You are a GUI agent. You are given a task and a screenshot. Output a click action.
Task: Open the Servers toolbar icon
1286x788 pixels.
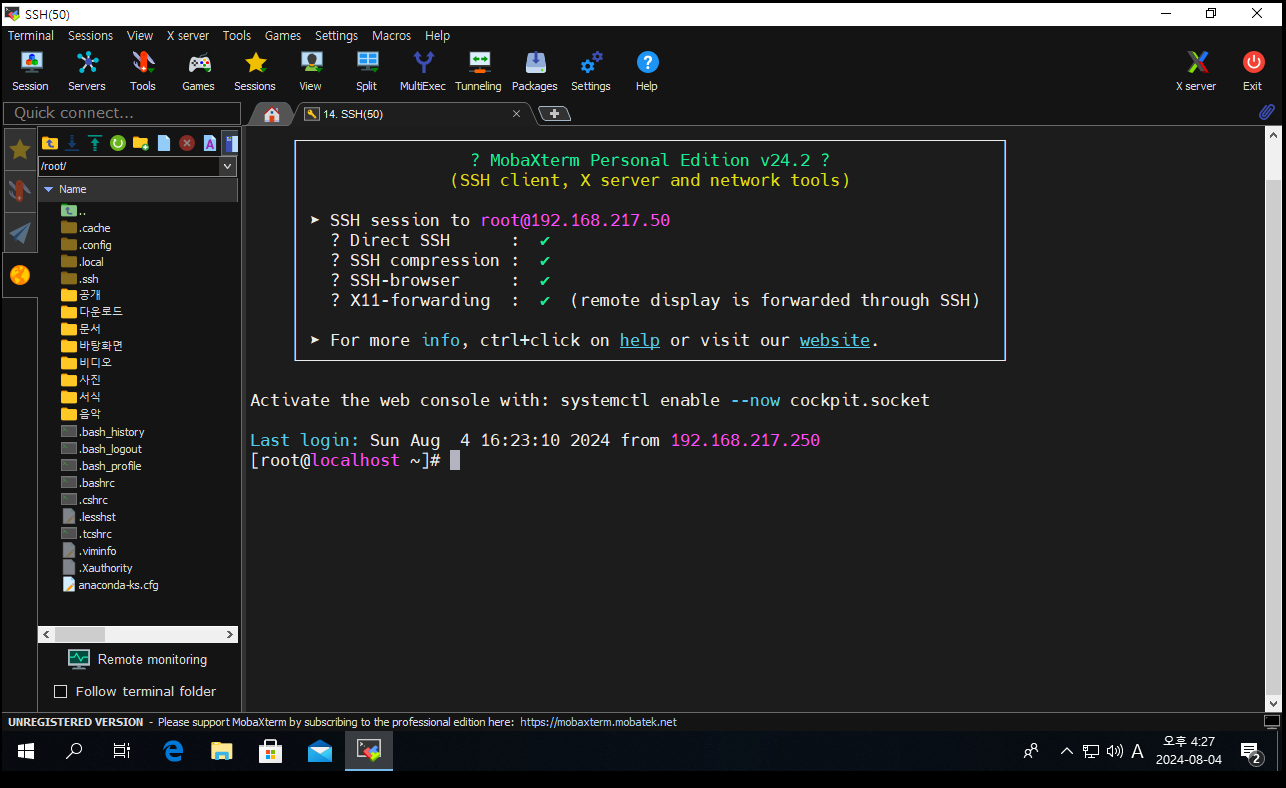coord(87,70)
